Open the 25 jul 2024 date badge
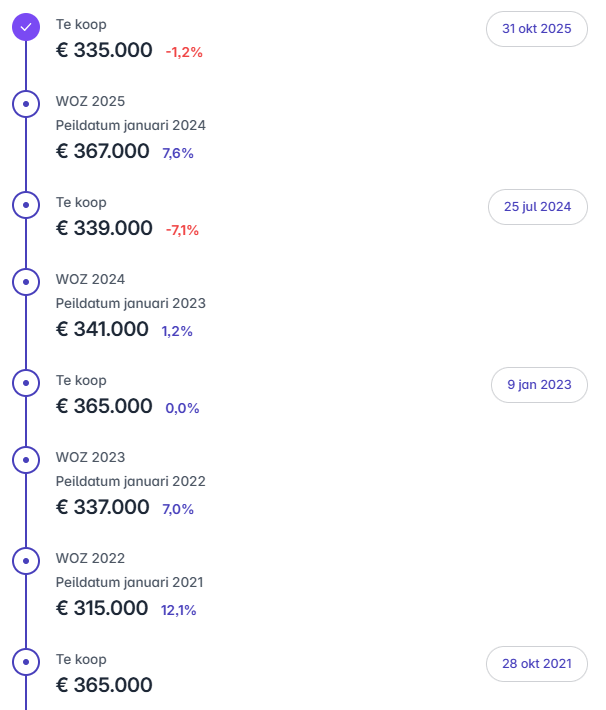Image resolution: width=606 pixels, height=710 pixels. pos(537,207)
